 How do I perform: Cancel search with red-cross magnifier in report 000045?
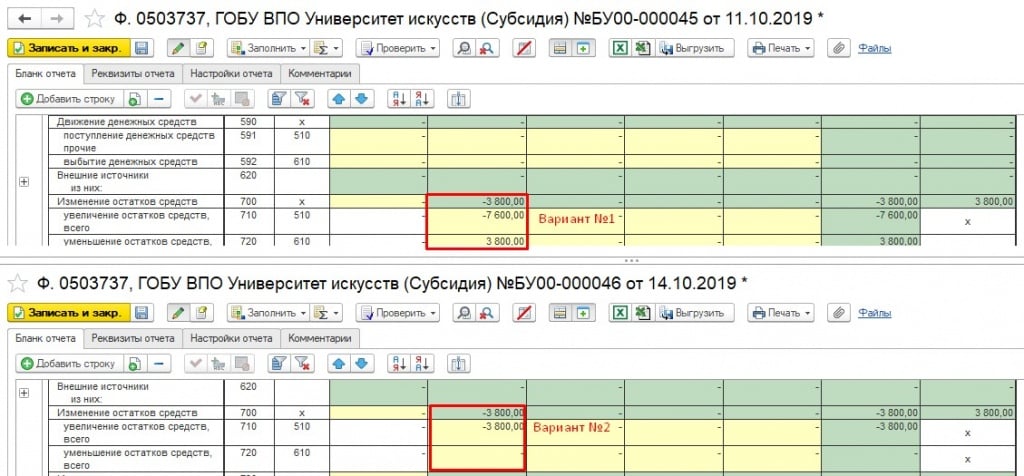[486, 48]
